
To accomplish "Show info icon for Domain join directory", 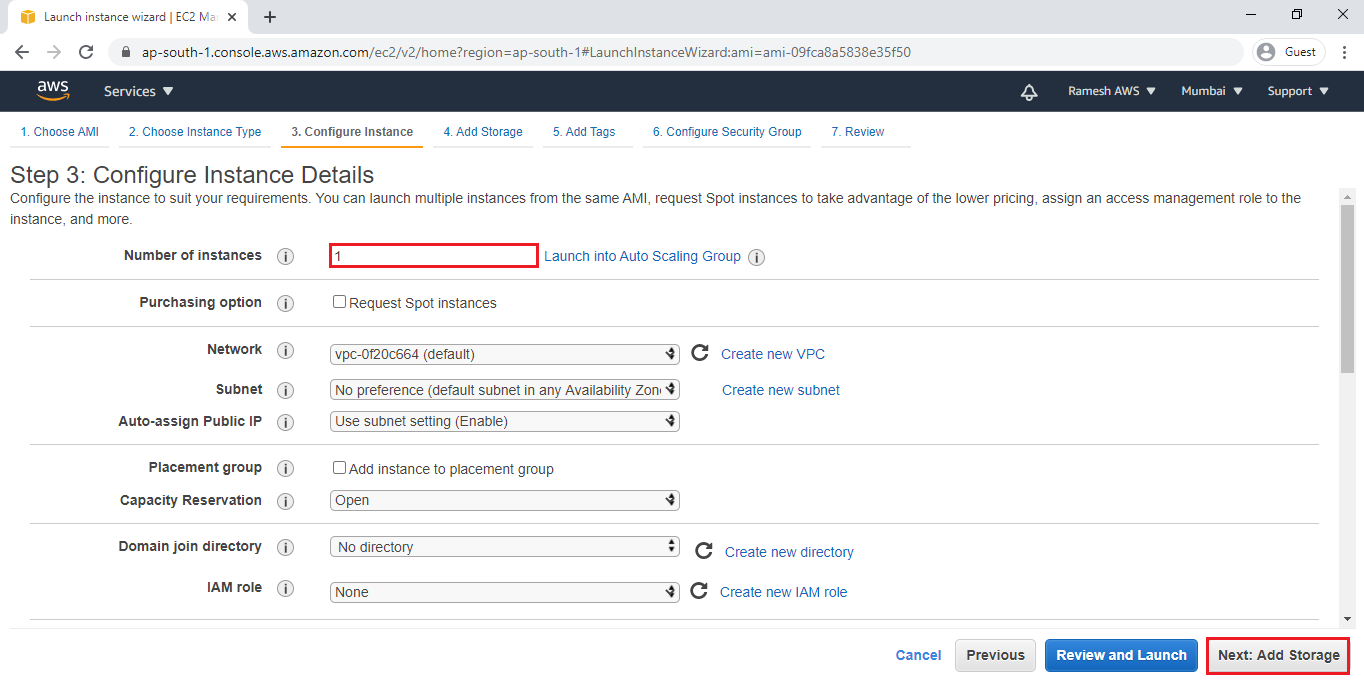I will coord(285,547).
